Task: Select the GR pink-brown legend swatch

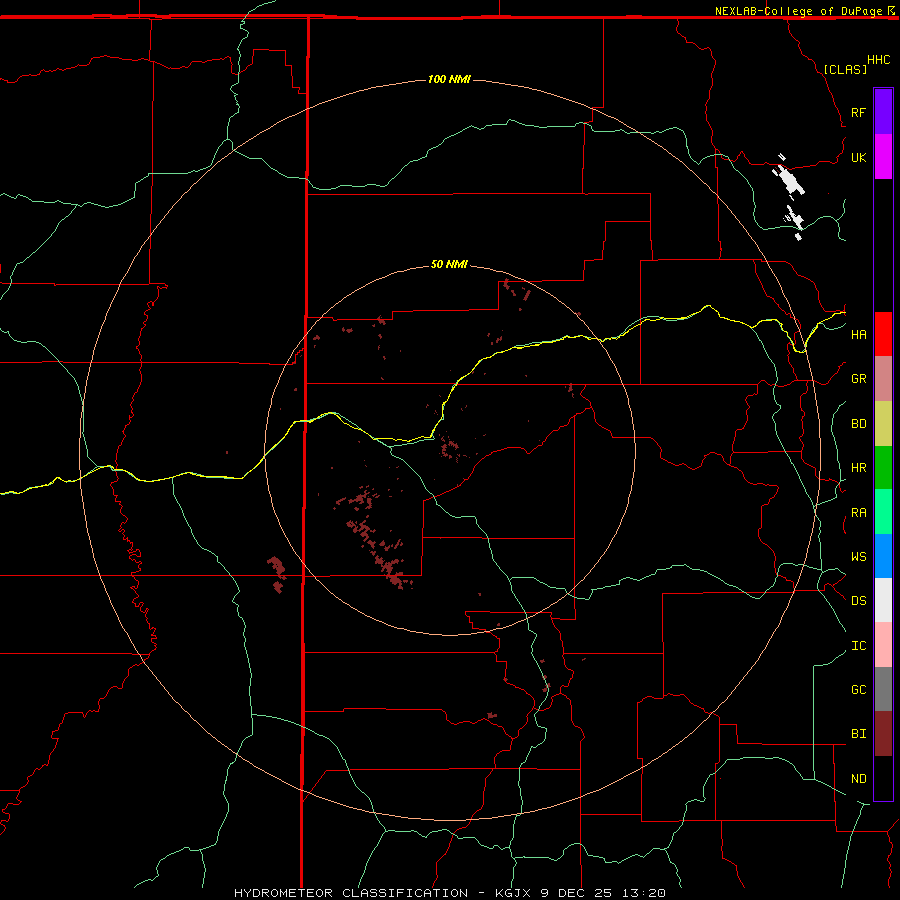Action: (x=883, y=379)
